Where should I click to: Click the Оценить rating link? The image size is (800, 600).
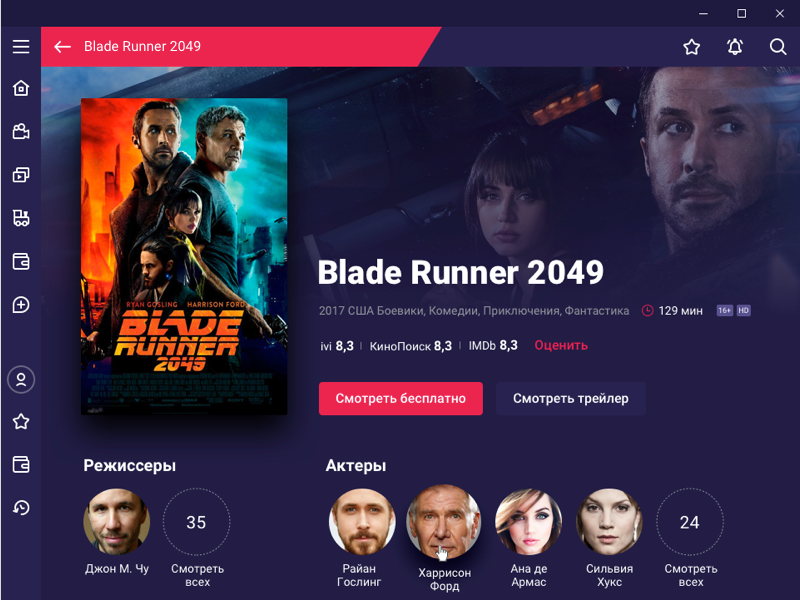tap(561, 345)
